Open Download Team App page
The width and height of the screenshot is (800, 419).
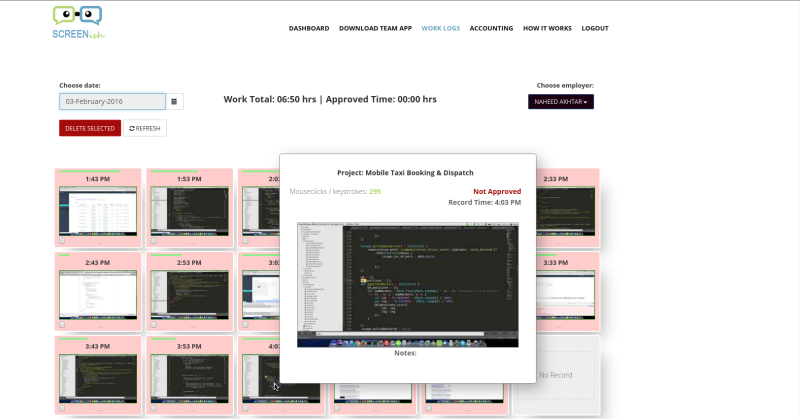point(376,29)
